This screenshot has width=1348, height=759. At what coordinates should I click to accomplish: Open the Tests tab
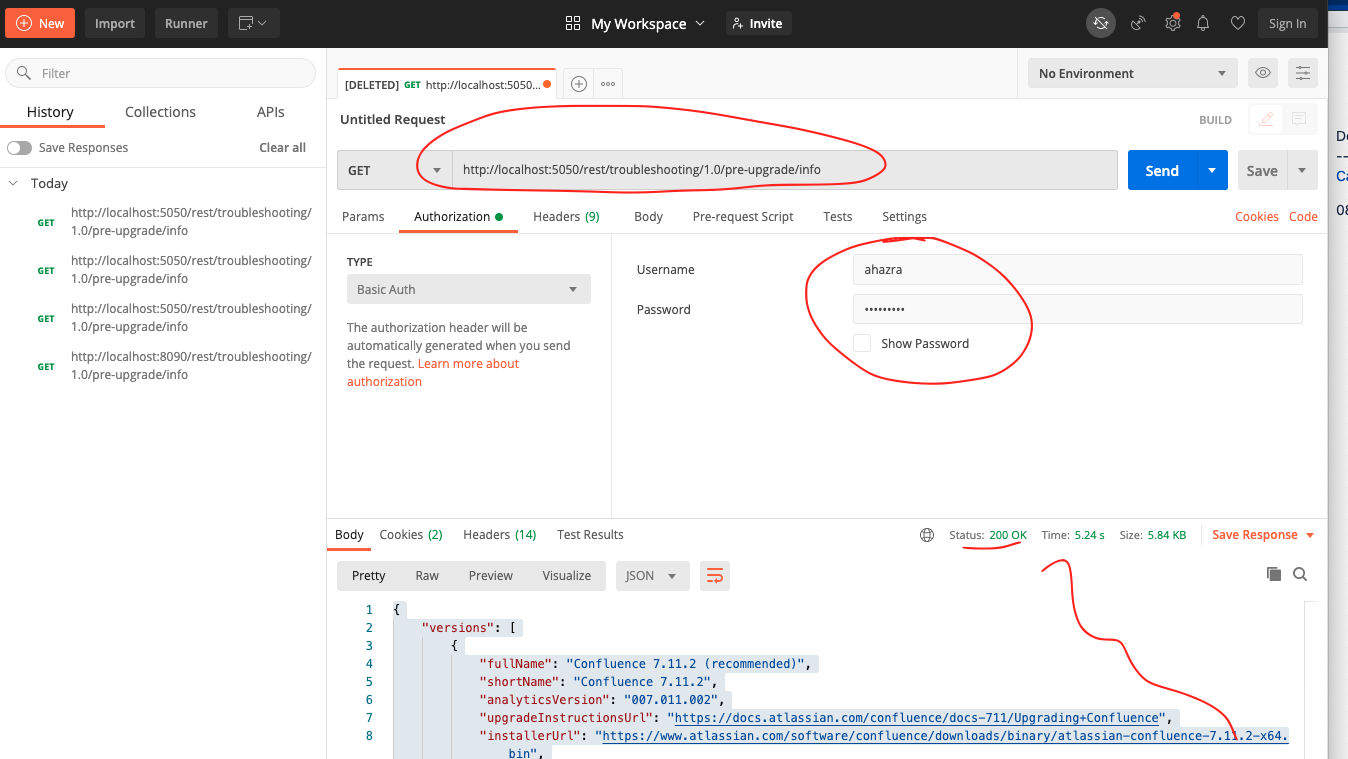[838, 216]
